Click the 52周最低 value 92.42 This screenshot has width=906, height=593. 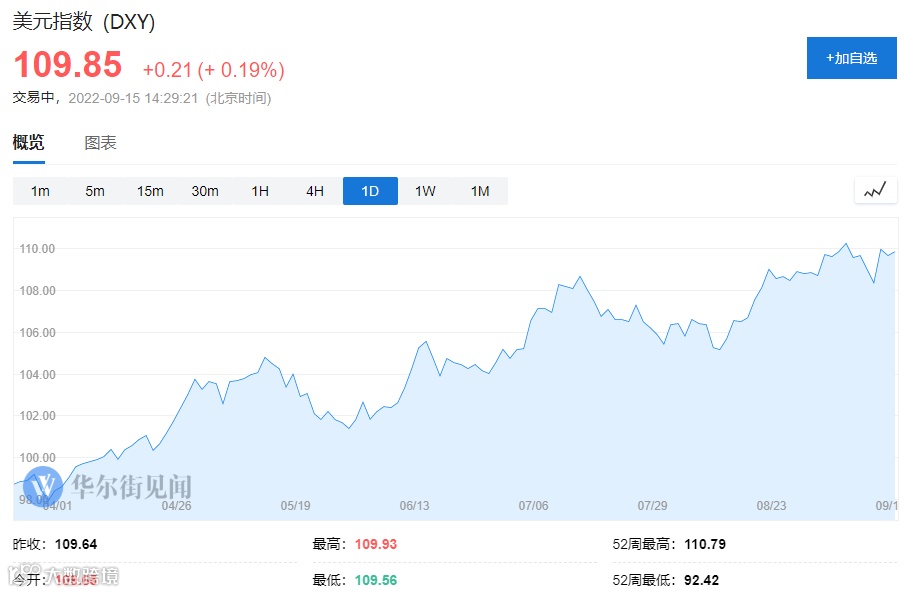[701, 580]
